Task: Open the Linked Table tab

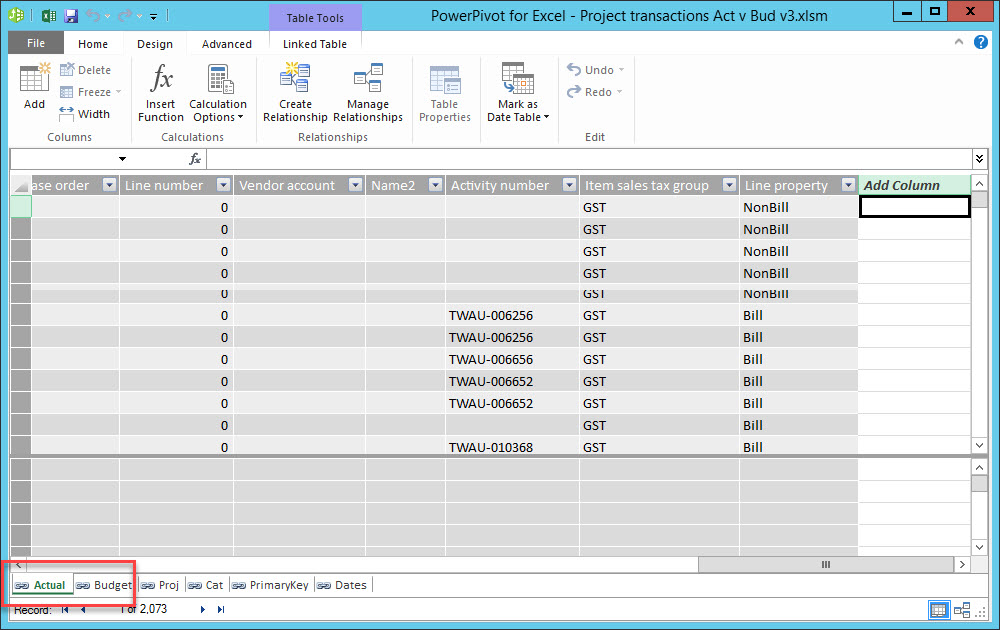Action: (x=315, y=44)
